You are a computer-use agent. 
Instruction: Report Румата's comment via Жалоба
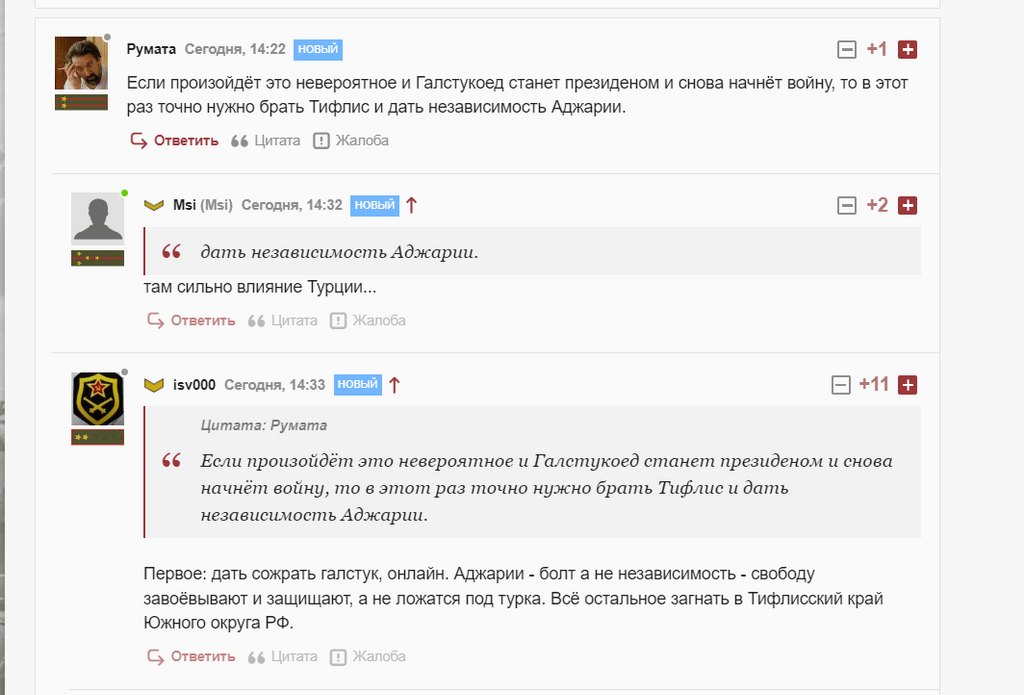tap(351, 141)
